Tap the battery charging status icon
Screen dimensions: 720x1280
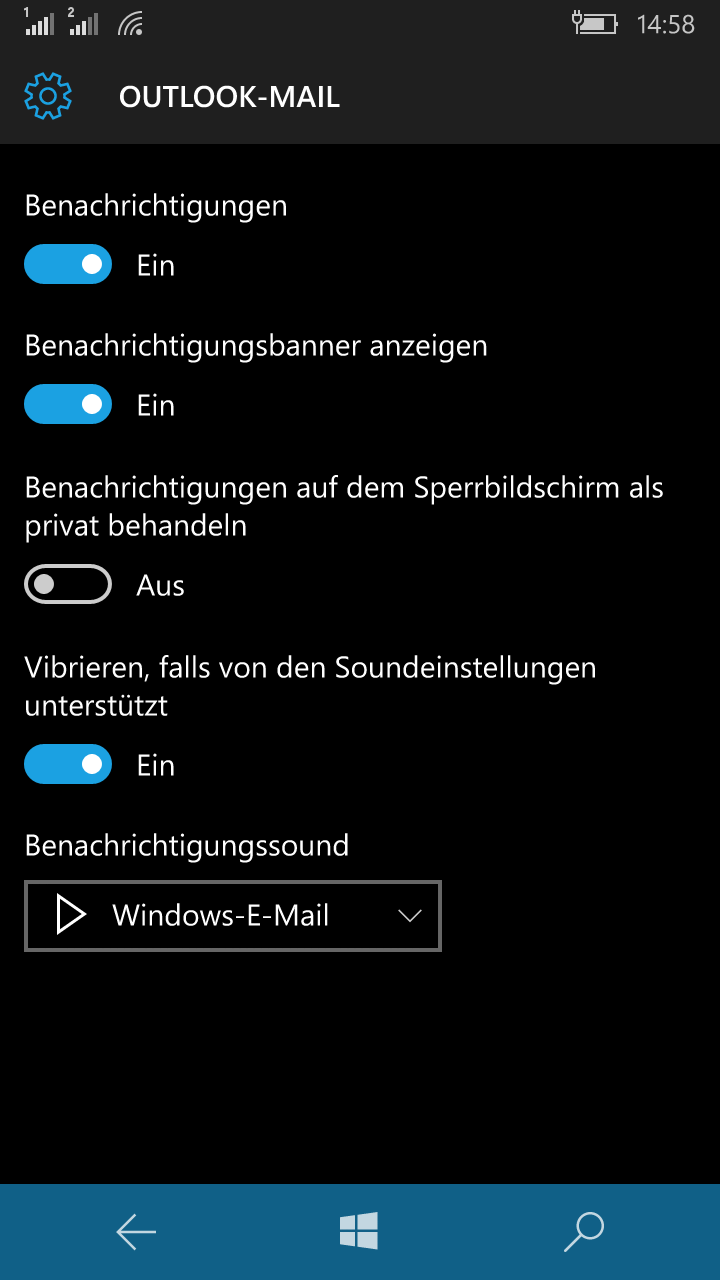point(594,23)
